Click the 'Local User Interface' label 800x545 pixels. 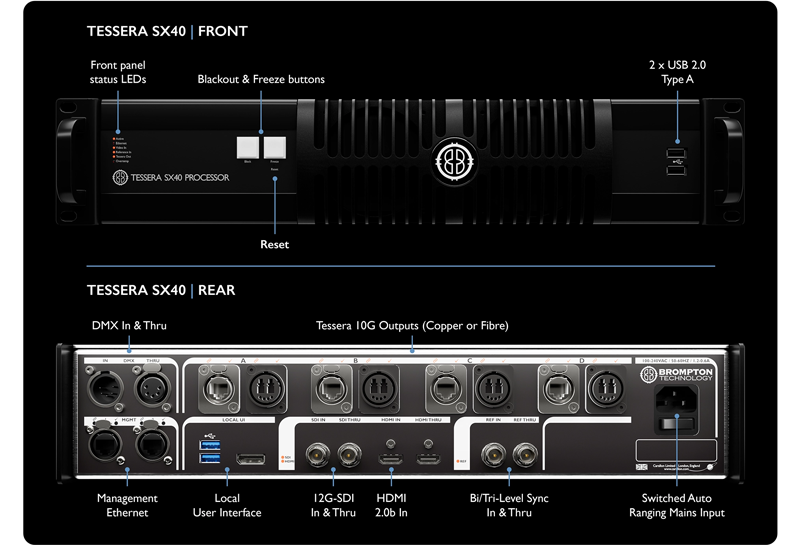pos(227,505)
